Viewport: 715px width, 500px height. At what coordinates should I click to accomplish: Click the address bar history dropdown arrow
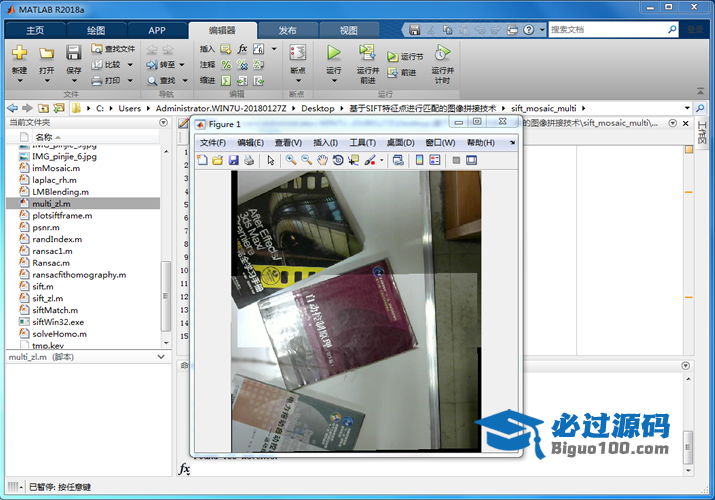(687, 108)
